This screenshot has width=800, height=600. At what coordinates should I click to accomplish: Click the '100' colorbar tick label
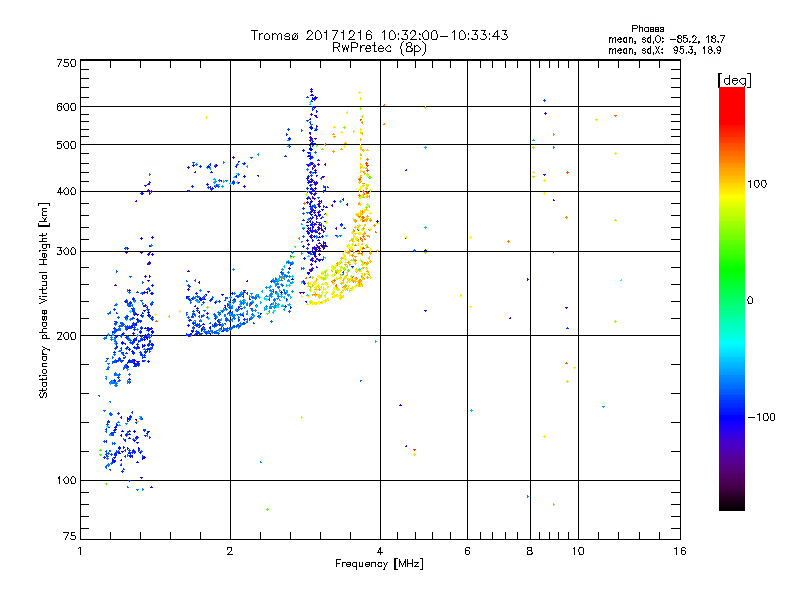click(757, 184)
